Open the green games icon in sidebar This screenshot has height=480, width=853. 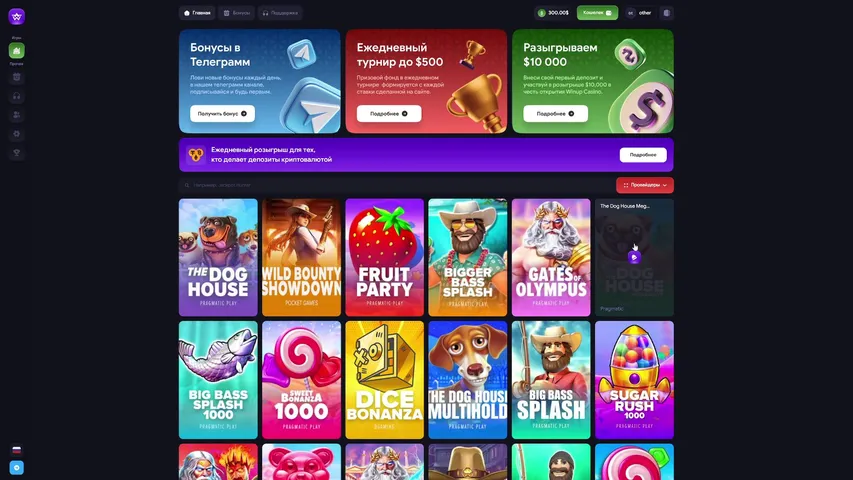click(16, 51)
